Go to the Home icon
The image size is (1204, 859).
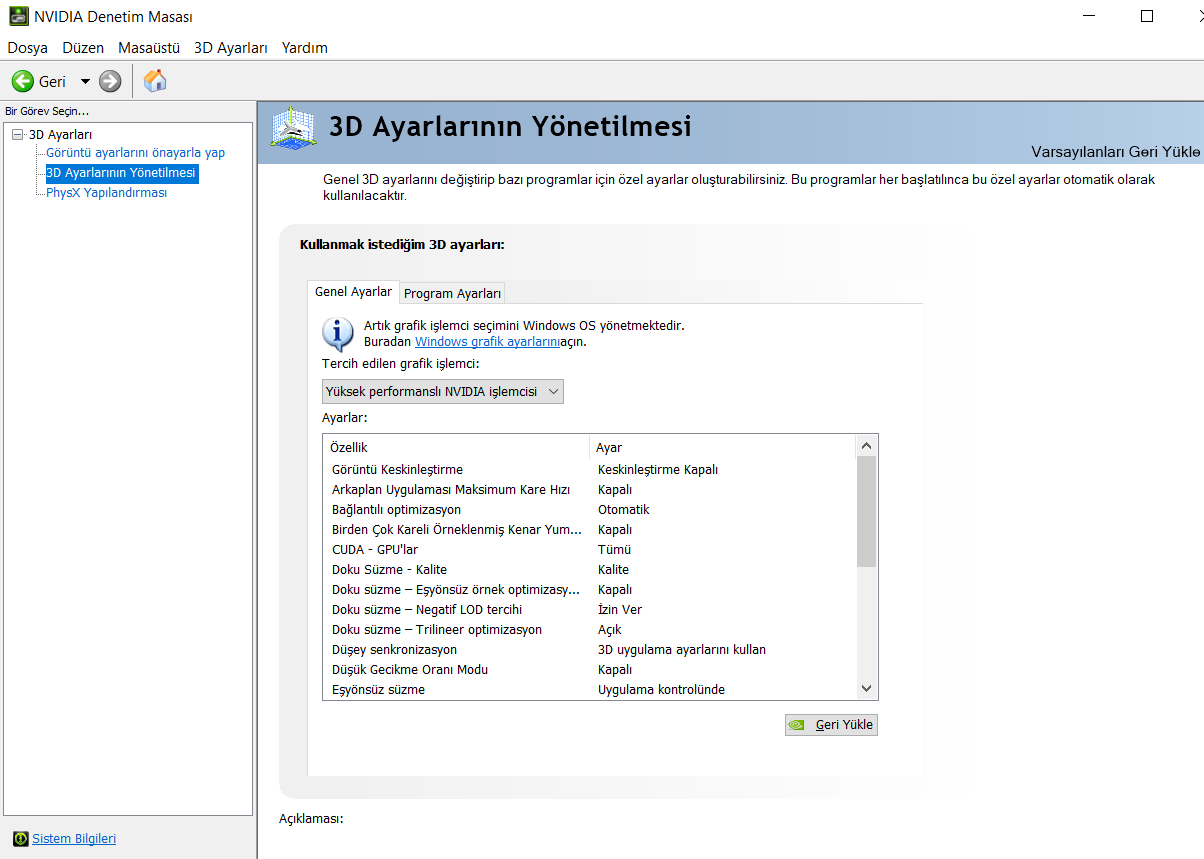point(155,81)
